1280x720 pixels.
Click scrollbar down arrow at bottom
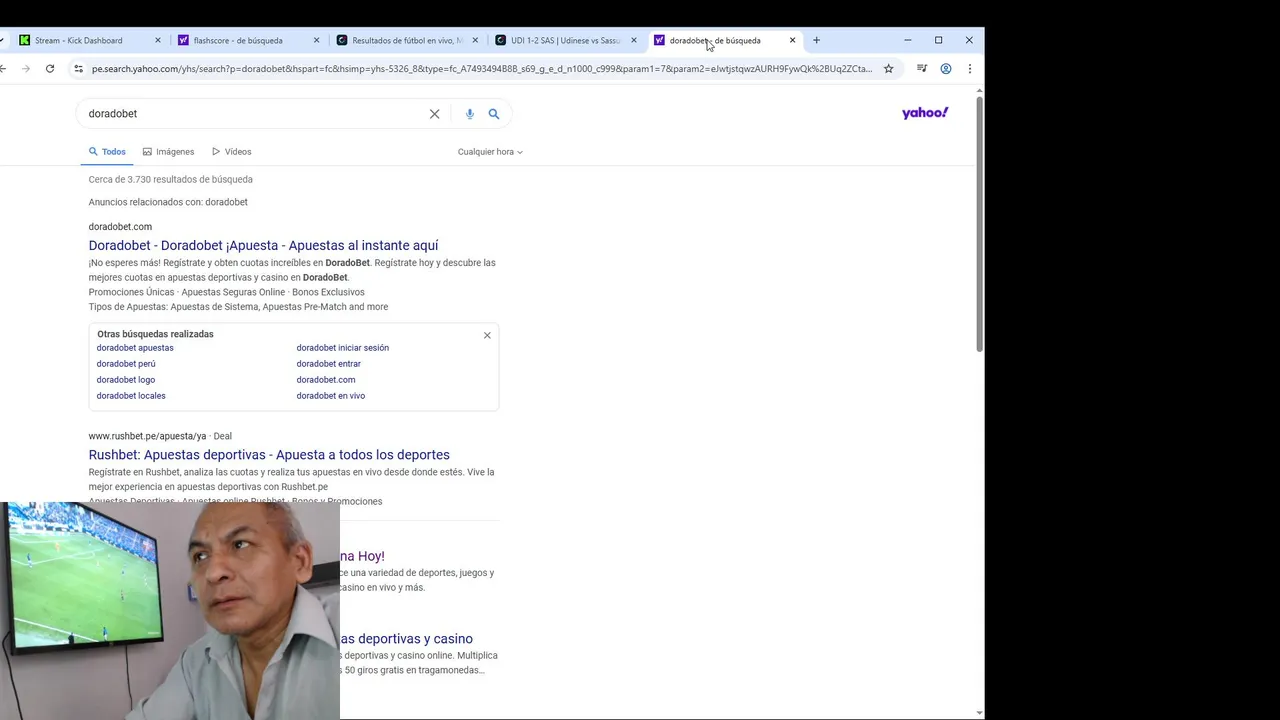pyautogui.click(x=979, y=713)
